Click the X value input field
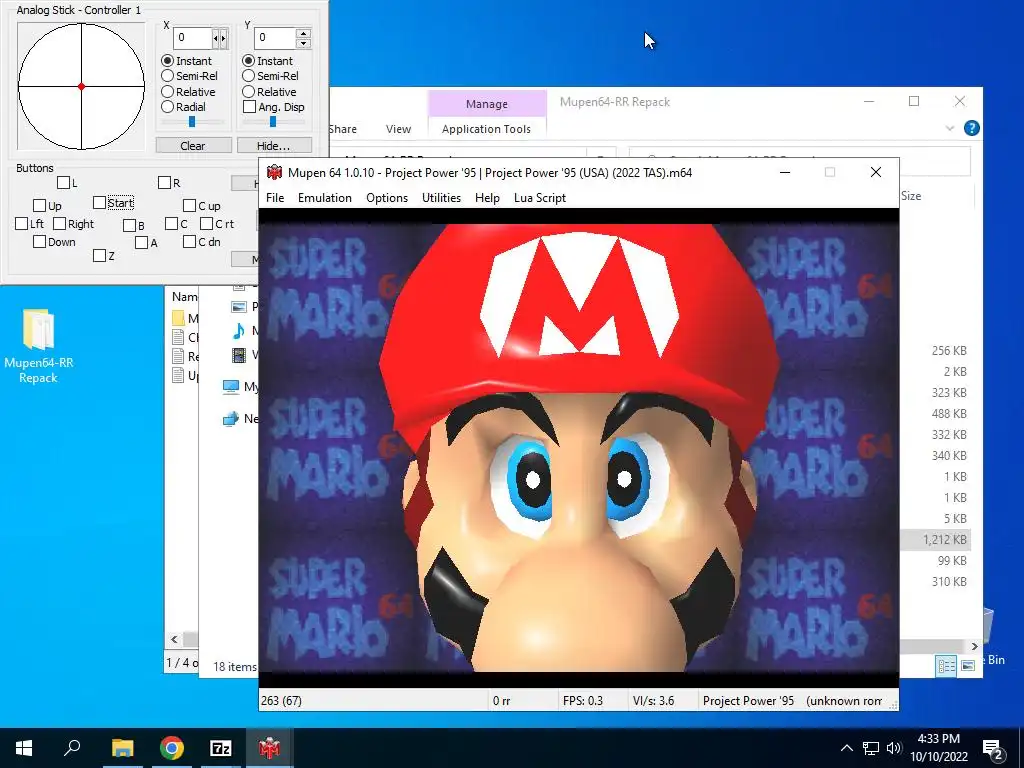 tap(193, 38)
